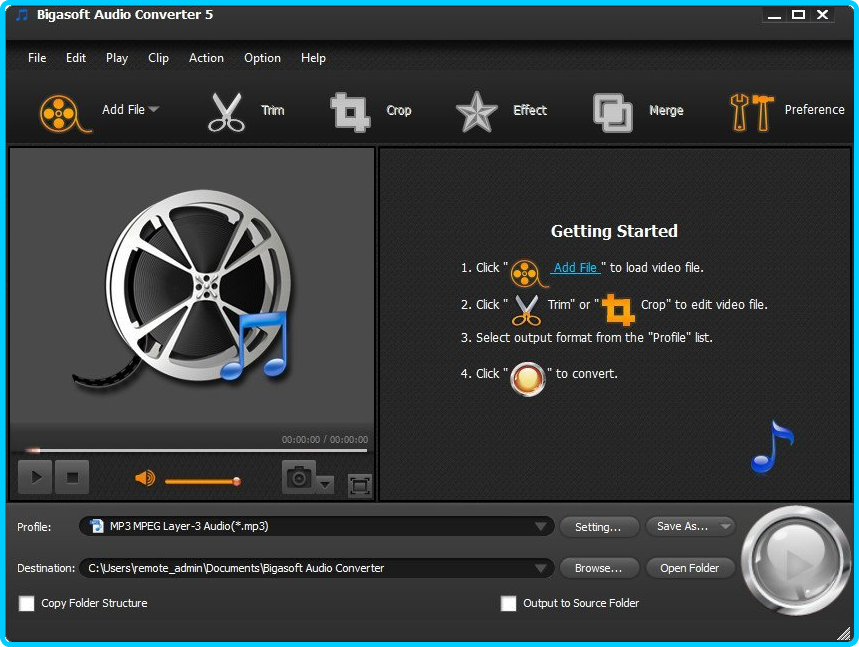
Task: Click the Merge overlapping squares icon
Action: pyautogui.click(x=613, y=113)
